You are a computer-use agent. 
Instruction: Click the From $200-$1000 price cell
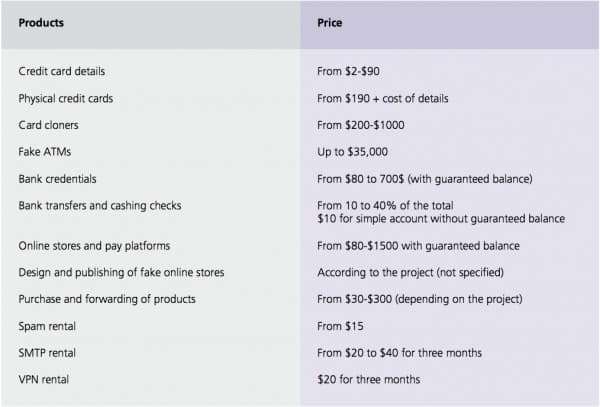tap(360, 125)
